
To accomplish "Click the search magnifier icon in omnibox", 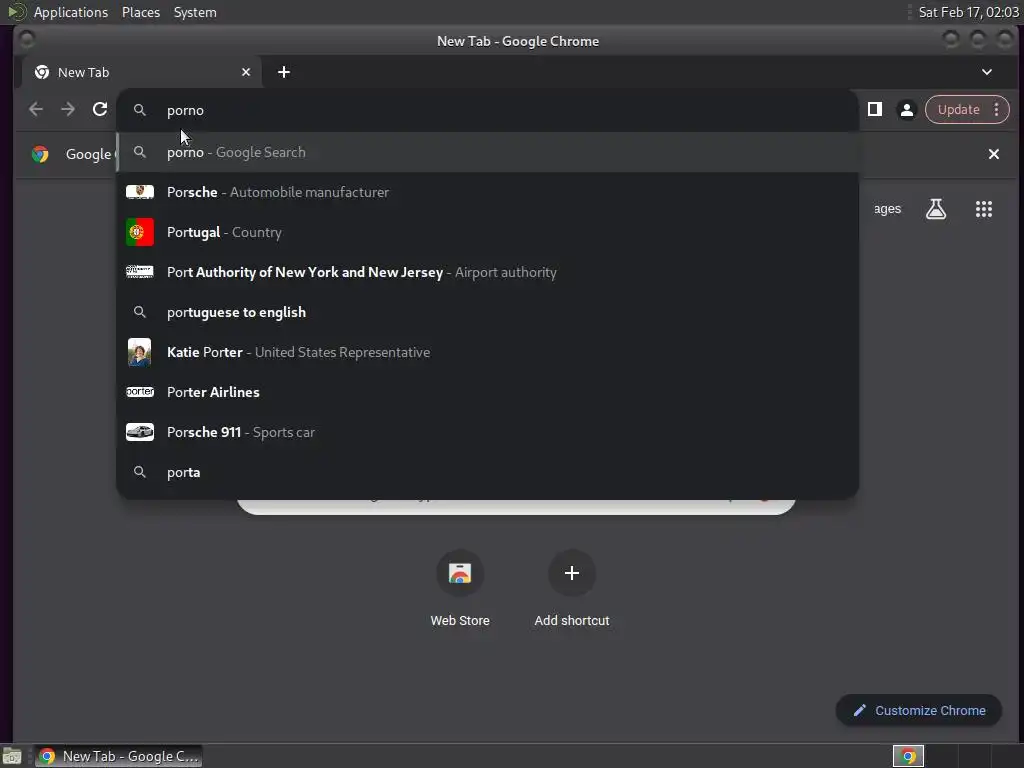I will click(x=140, y=110).
